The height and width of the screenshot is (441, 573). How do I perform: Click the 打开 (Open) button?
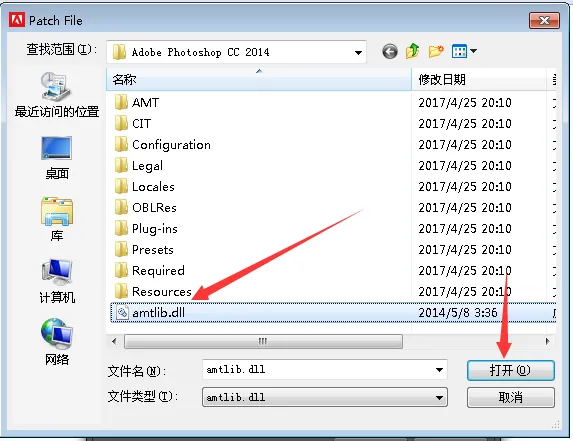(x=511, y=370)
